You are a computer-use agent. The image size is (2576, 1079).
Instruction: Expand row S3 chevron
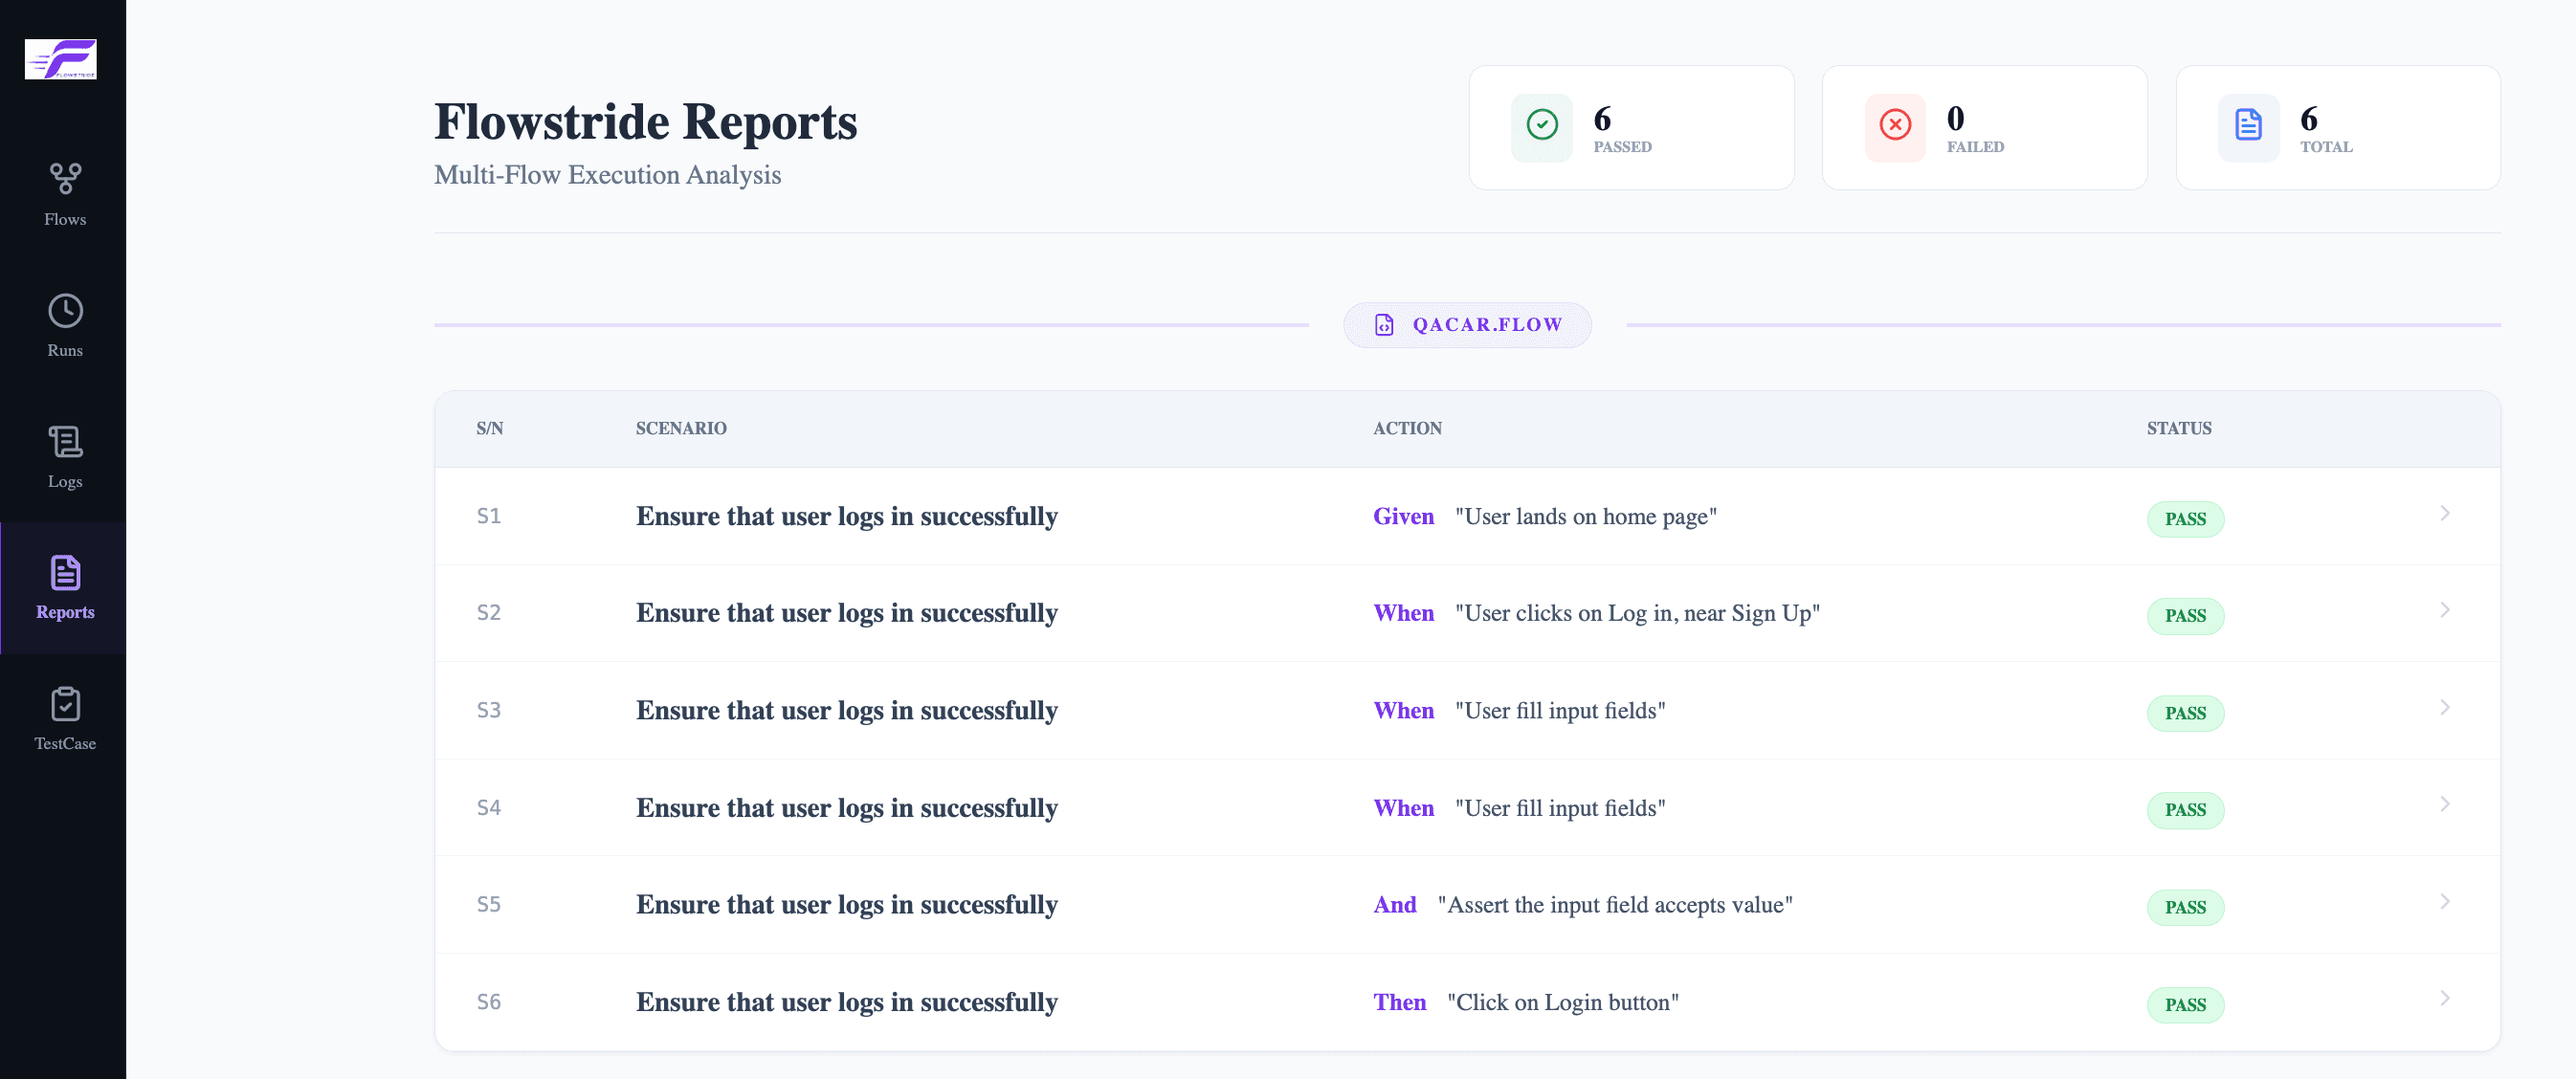tap(2444, 708)
